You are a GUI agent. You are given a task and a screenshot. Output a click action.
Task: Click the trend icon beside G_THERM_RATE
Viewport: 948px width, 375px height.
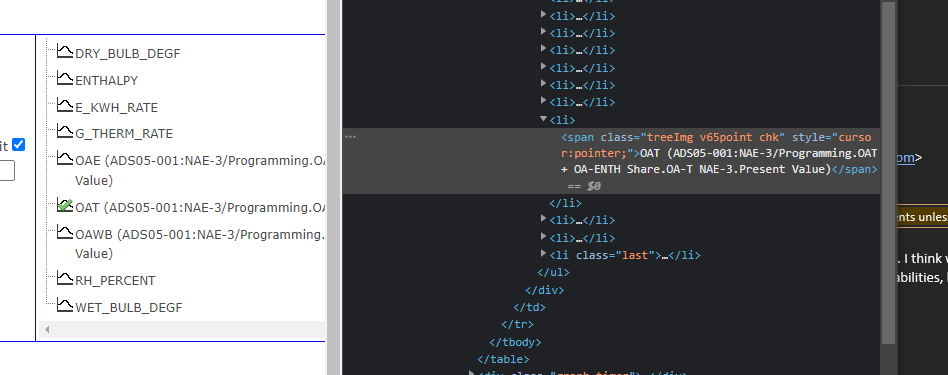coord(65,132)
